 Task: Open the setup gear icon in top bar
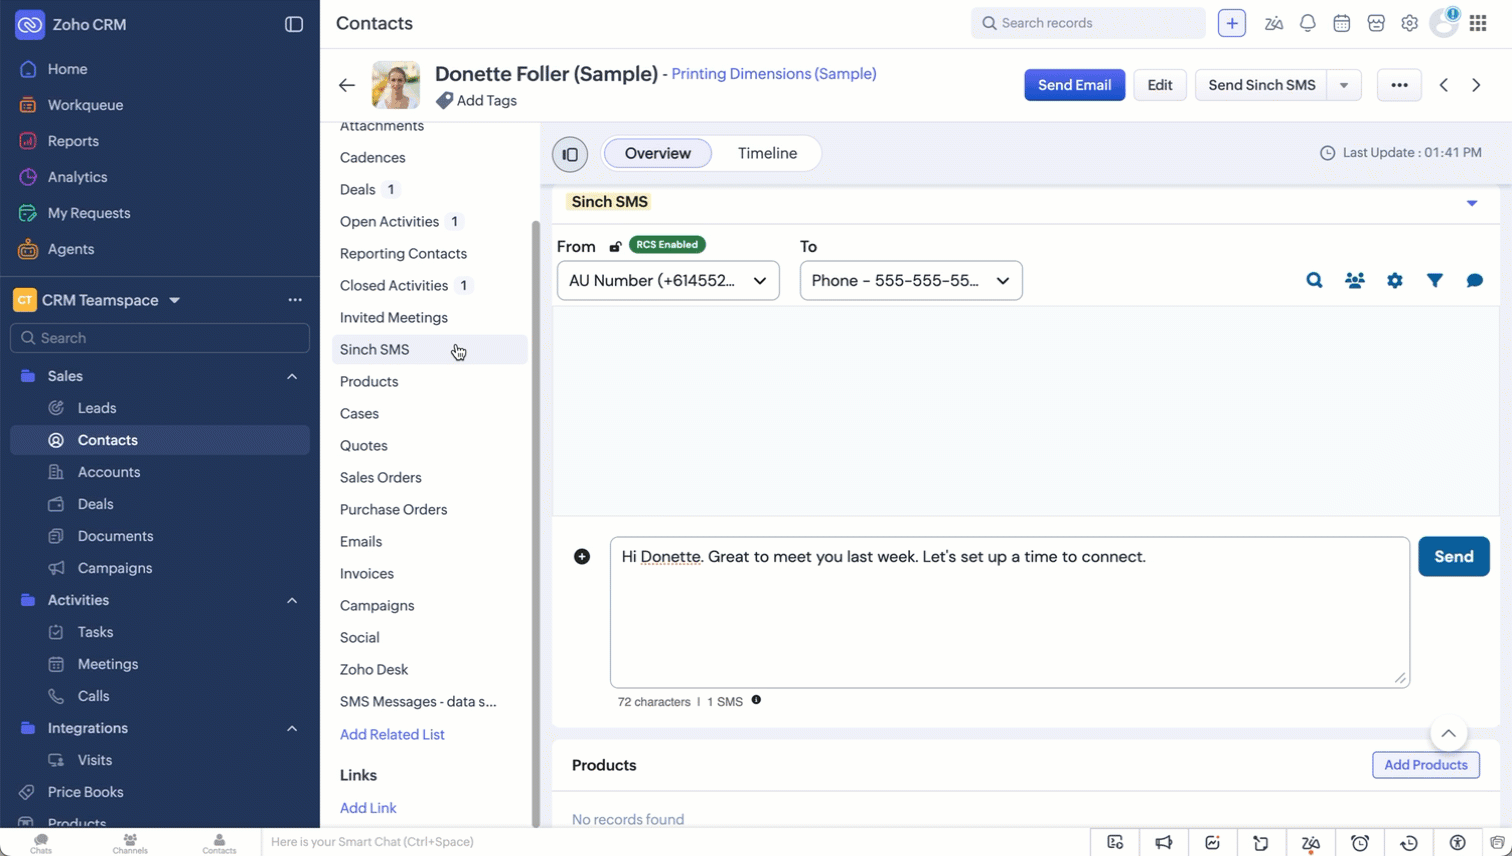1410,23
